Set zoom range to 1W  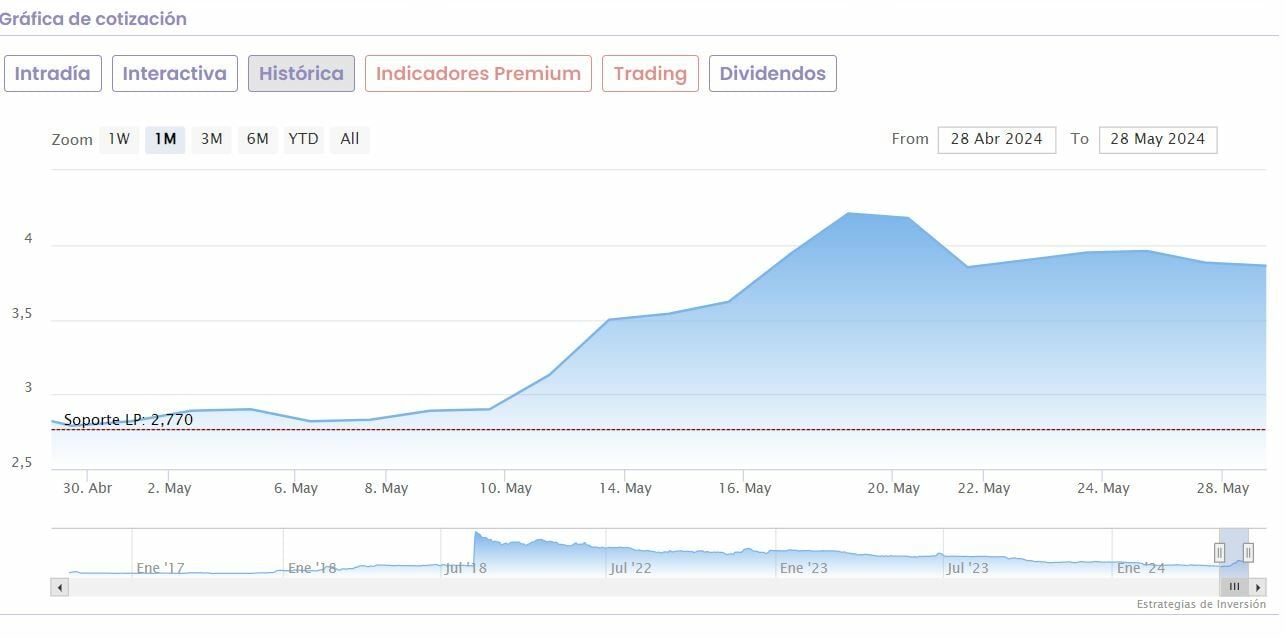pyautogui.click(x=119, y=139)
